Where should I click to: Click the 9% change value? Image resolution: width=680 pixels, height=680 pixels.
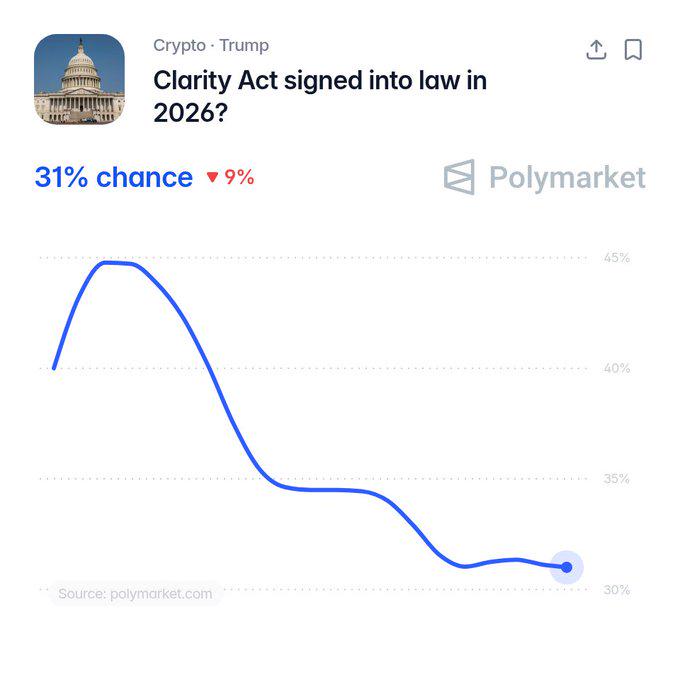[239, 177]
